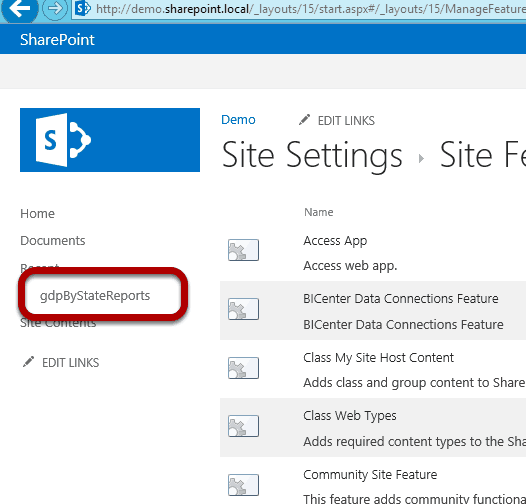The width and height of the screenshot is (526, 504).
Task: Open the SharePoint suite bar link
Action: pos(57,40)
